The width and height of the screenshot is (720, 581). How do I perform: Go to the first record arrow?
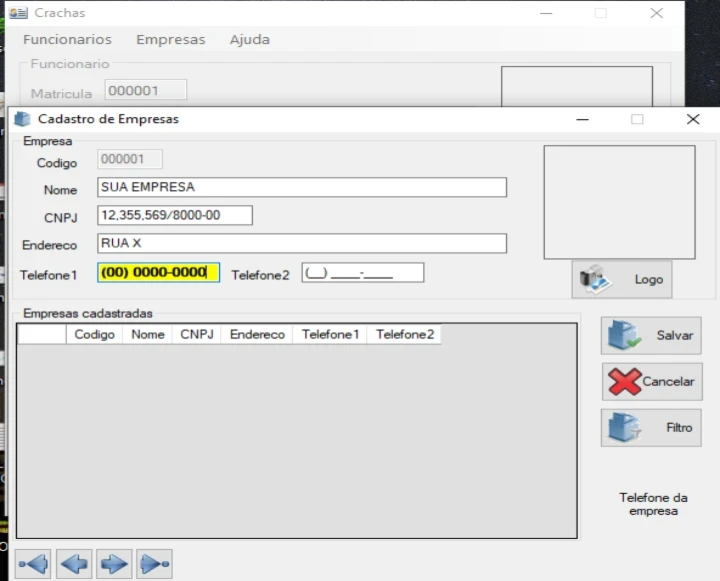[x=33, y=564]
